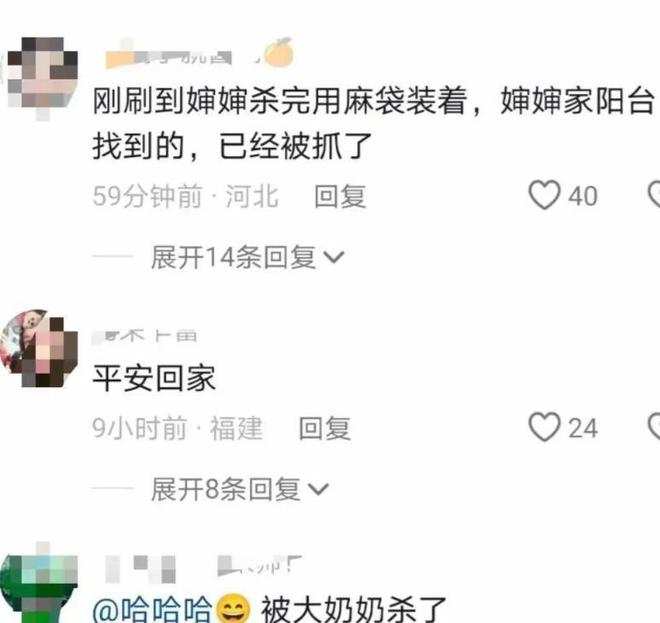Click the chevron next to 展开14条回复
The image size is (660, 623).
pos(334,257)
